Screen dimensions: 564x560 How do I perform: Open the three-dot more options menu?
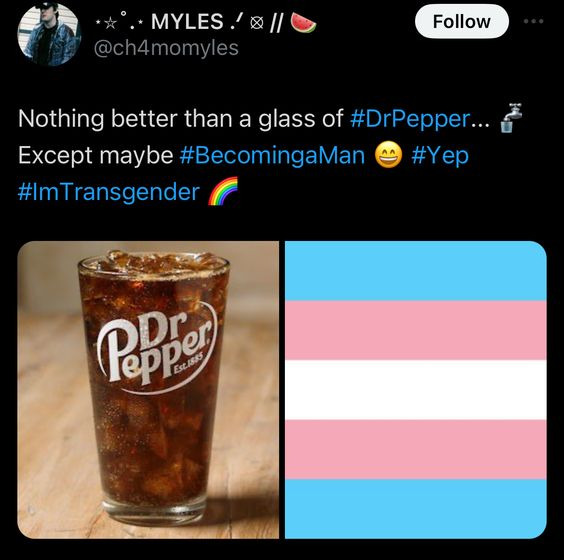[533, 22]
